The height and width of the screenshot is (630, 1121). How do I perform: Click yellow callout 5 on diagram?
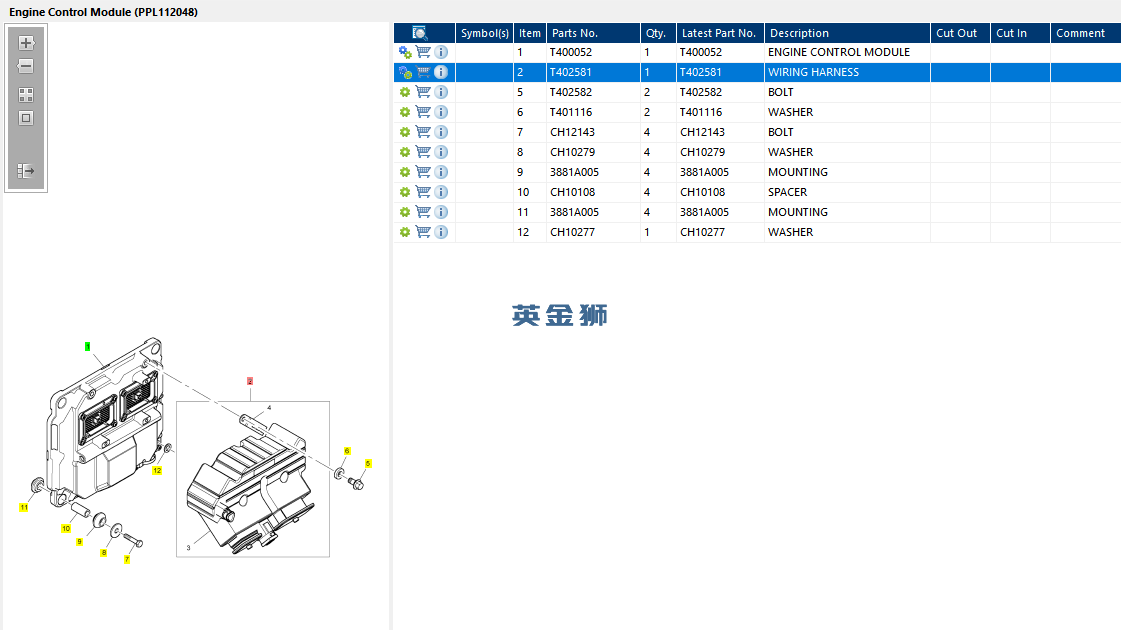click(368, 463)
